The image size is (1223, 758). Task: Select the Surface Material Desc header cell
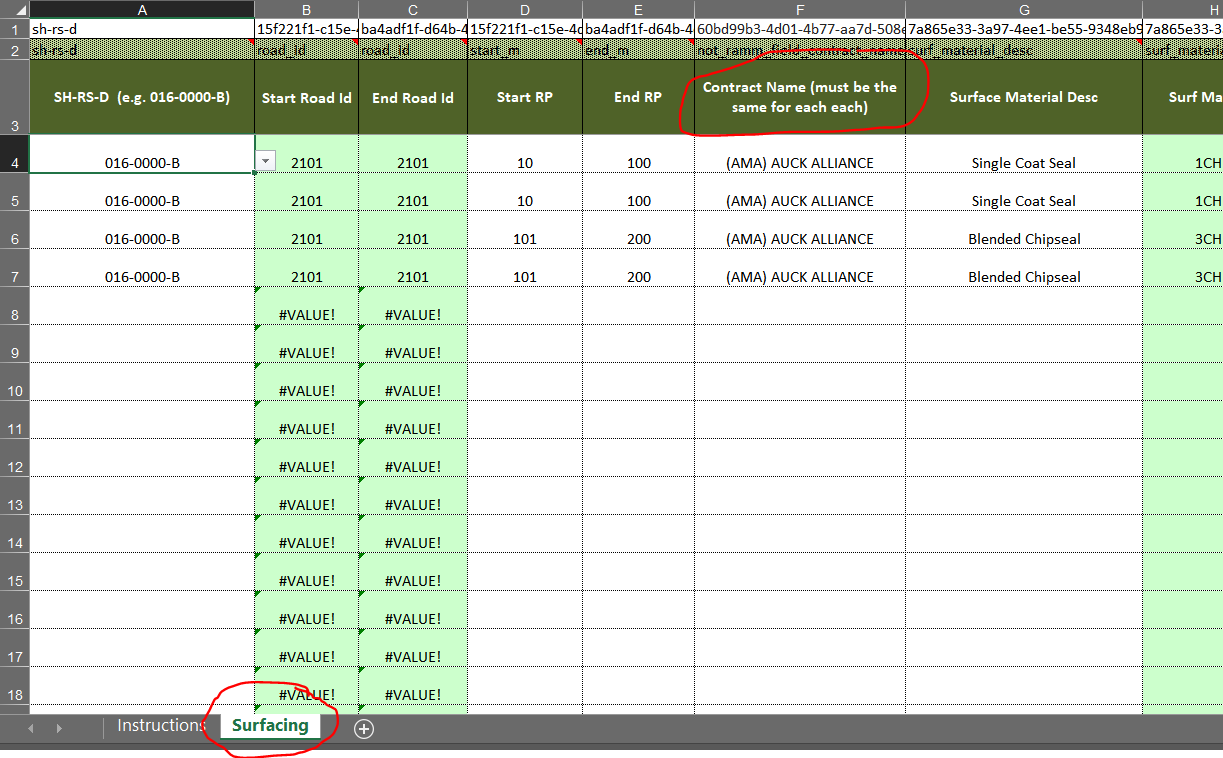click(x=1023, y=97)
